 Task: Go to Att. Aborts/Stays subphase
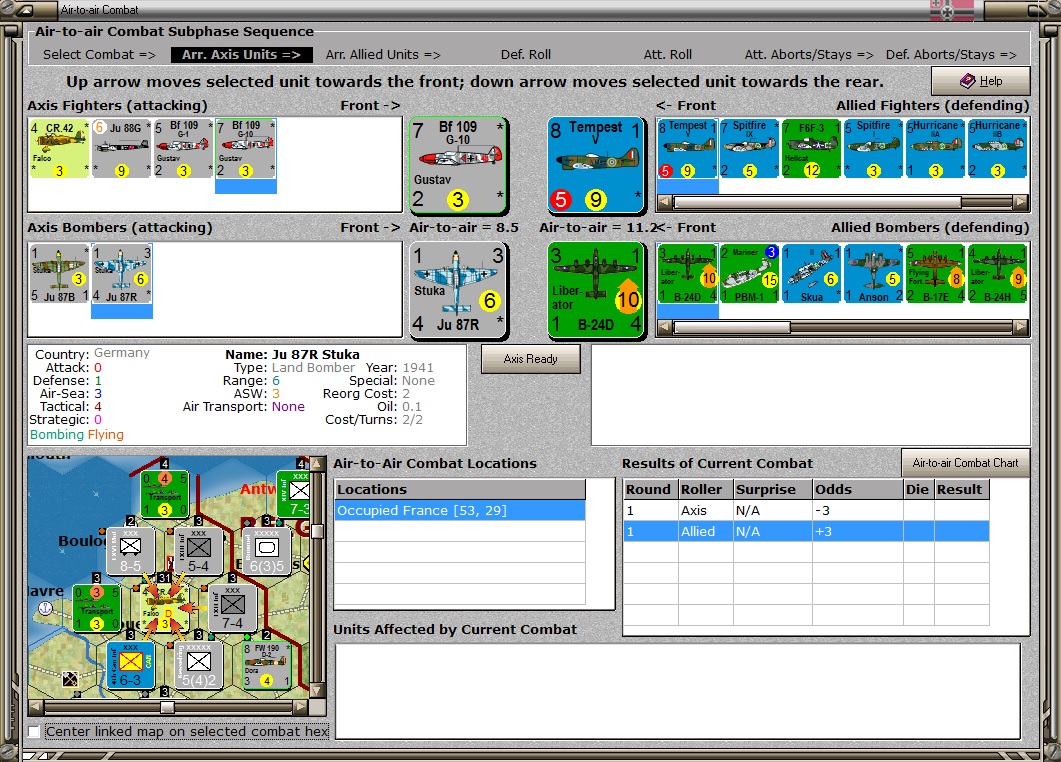(809, 55)
